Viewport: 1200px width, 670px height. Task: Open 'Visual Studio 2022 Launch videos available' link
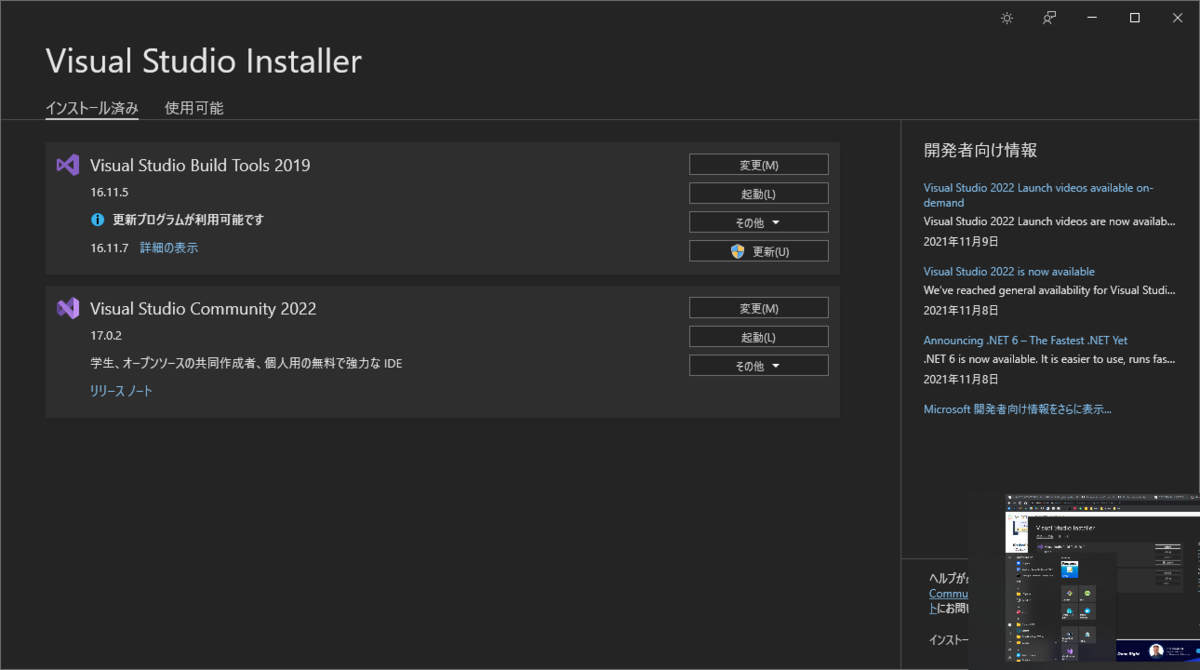point(1038,195)
